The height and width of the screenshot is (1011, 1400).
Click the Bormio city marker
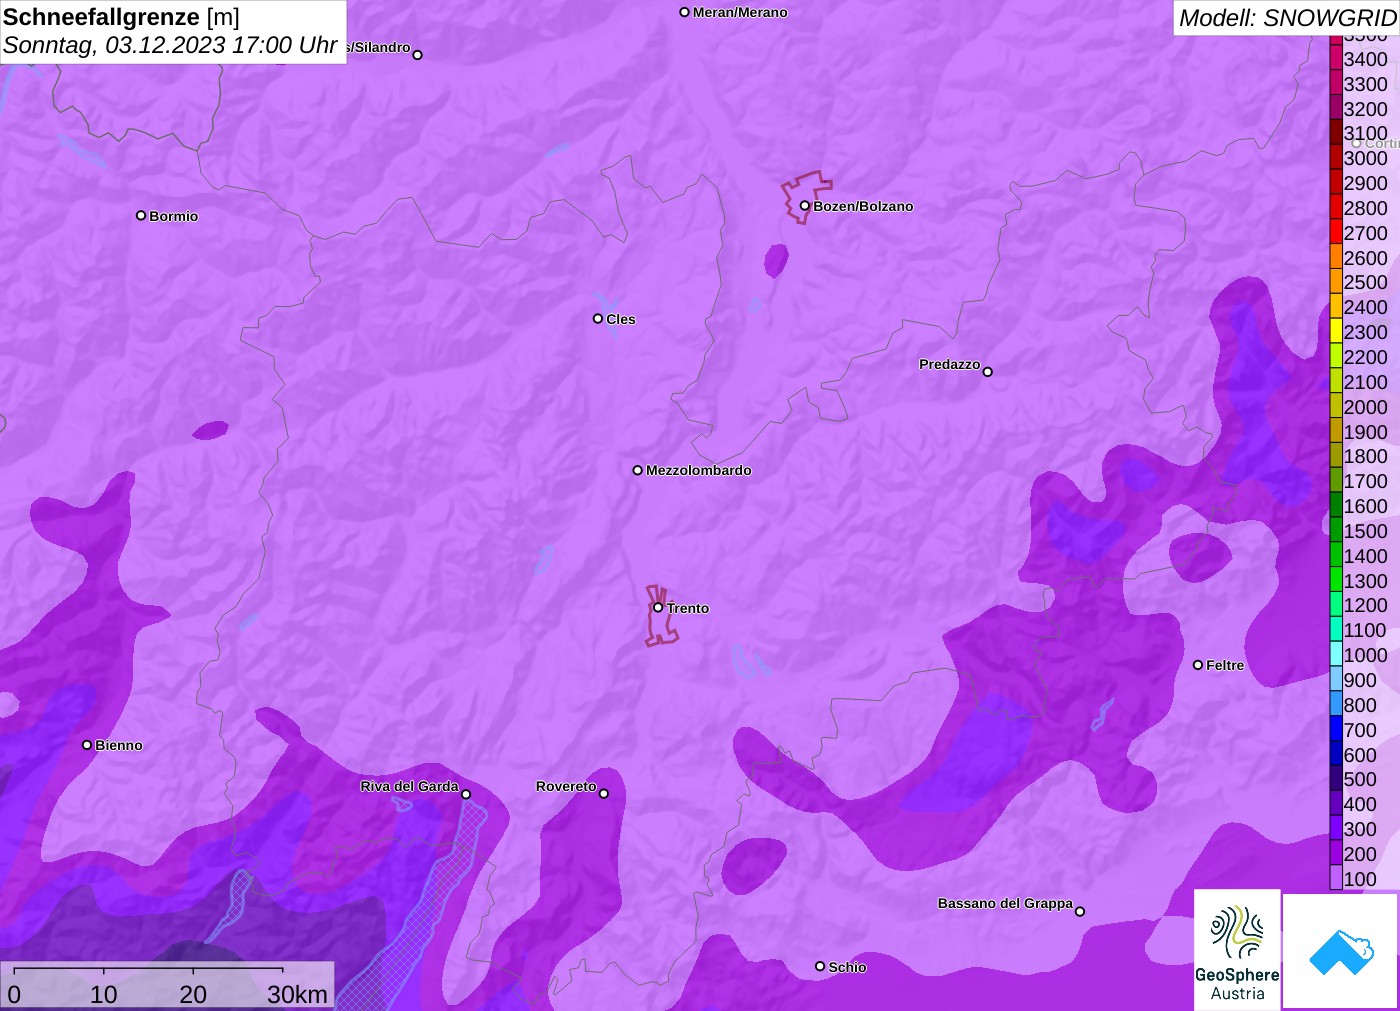141,215
